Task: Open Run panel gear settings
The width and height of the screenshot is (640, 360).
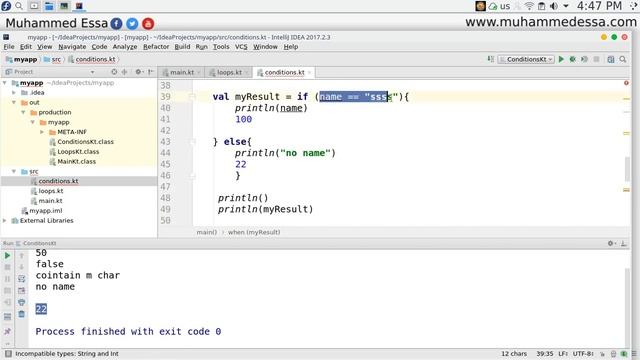Action: click(611, 243)
